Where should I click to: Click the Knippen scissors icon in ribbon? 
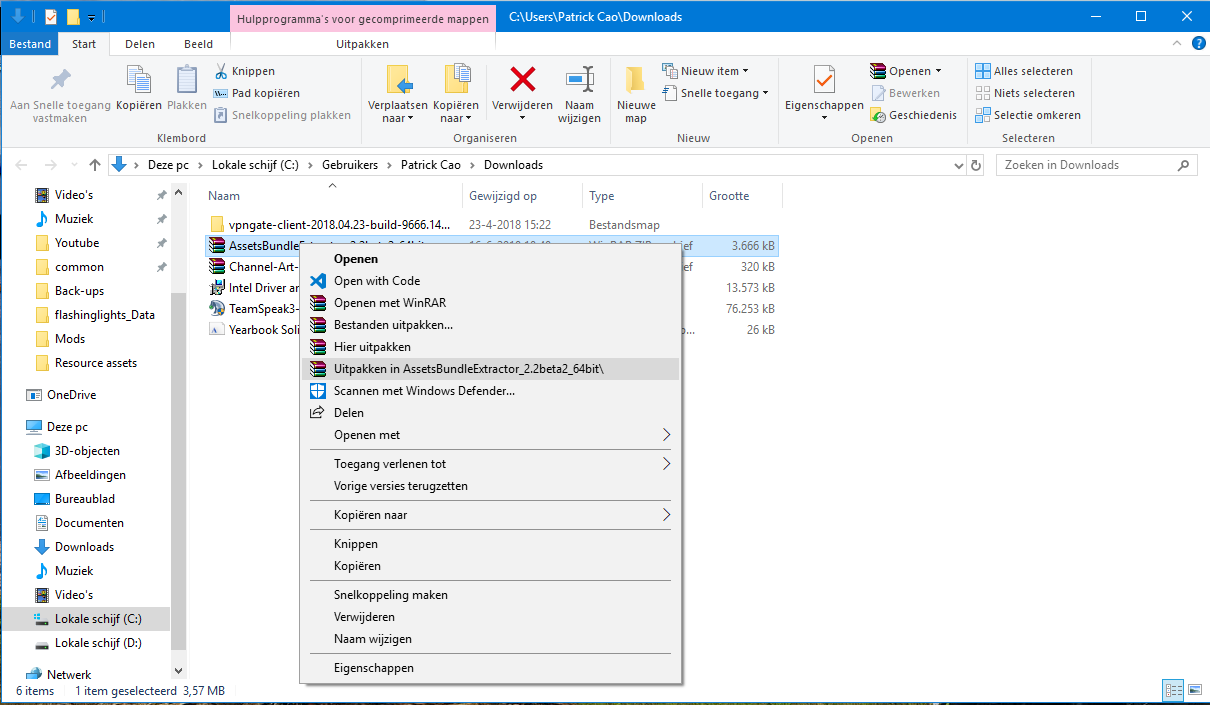point(221,71)
